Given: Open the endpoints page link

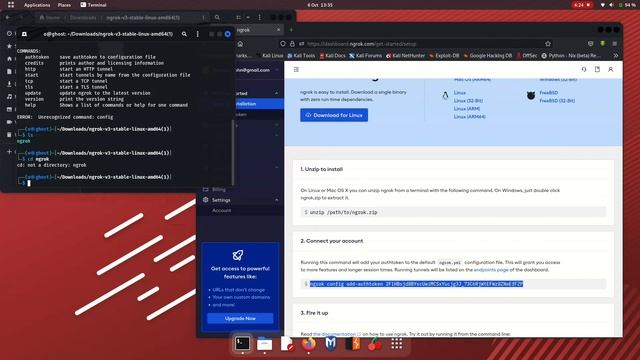Looking at the screenshot, I should coord(491,270).
